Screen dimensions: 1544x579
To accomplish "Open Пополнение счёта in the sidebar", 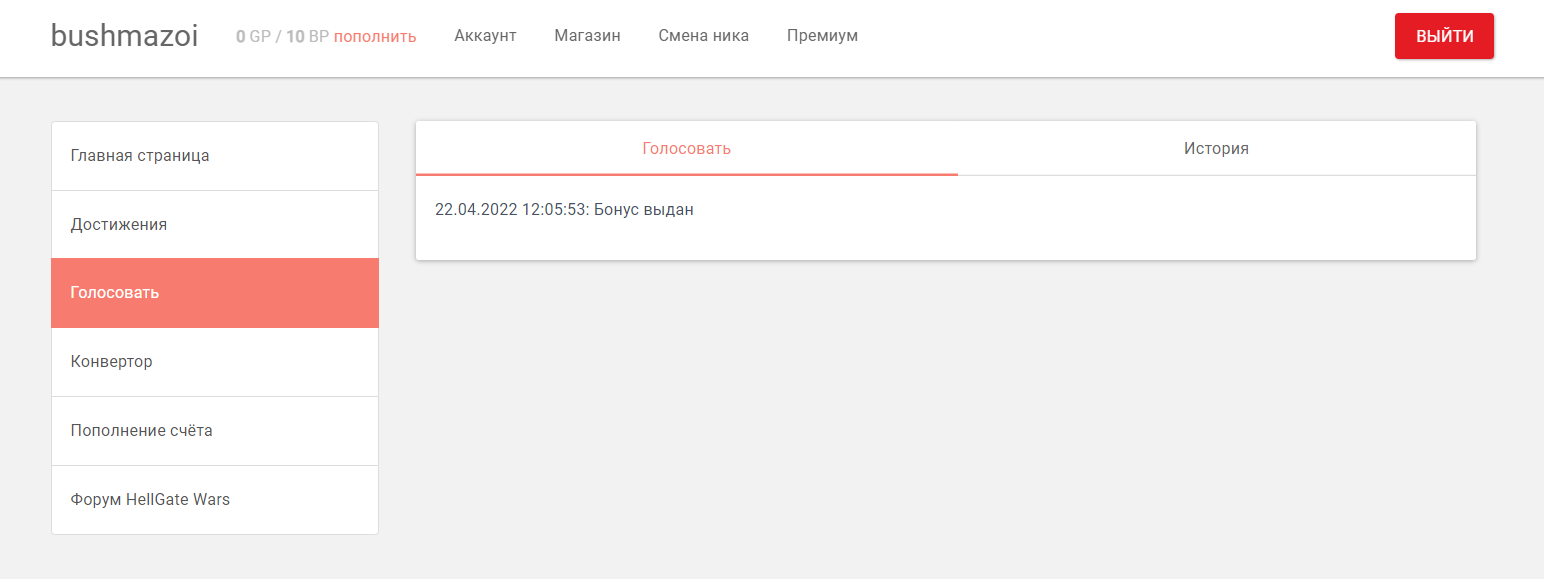I will pos(215,431).
